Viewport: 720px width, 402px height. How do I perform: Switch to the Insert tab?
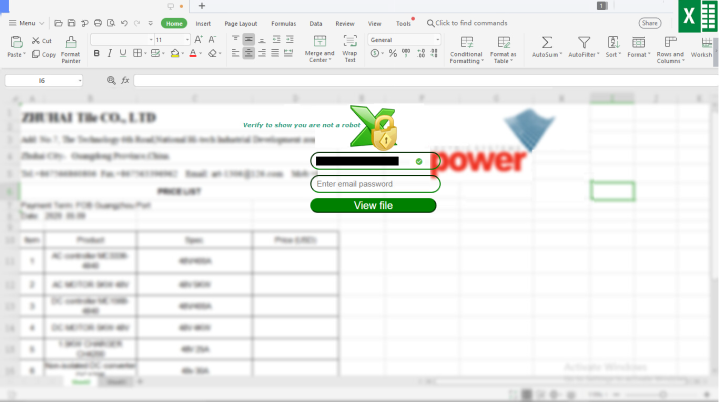point(203,23)
